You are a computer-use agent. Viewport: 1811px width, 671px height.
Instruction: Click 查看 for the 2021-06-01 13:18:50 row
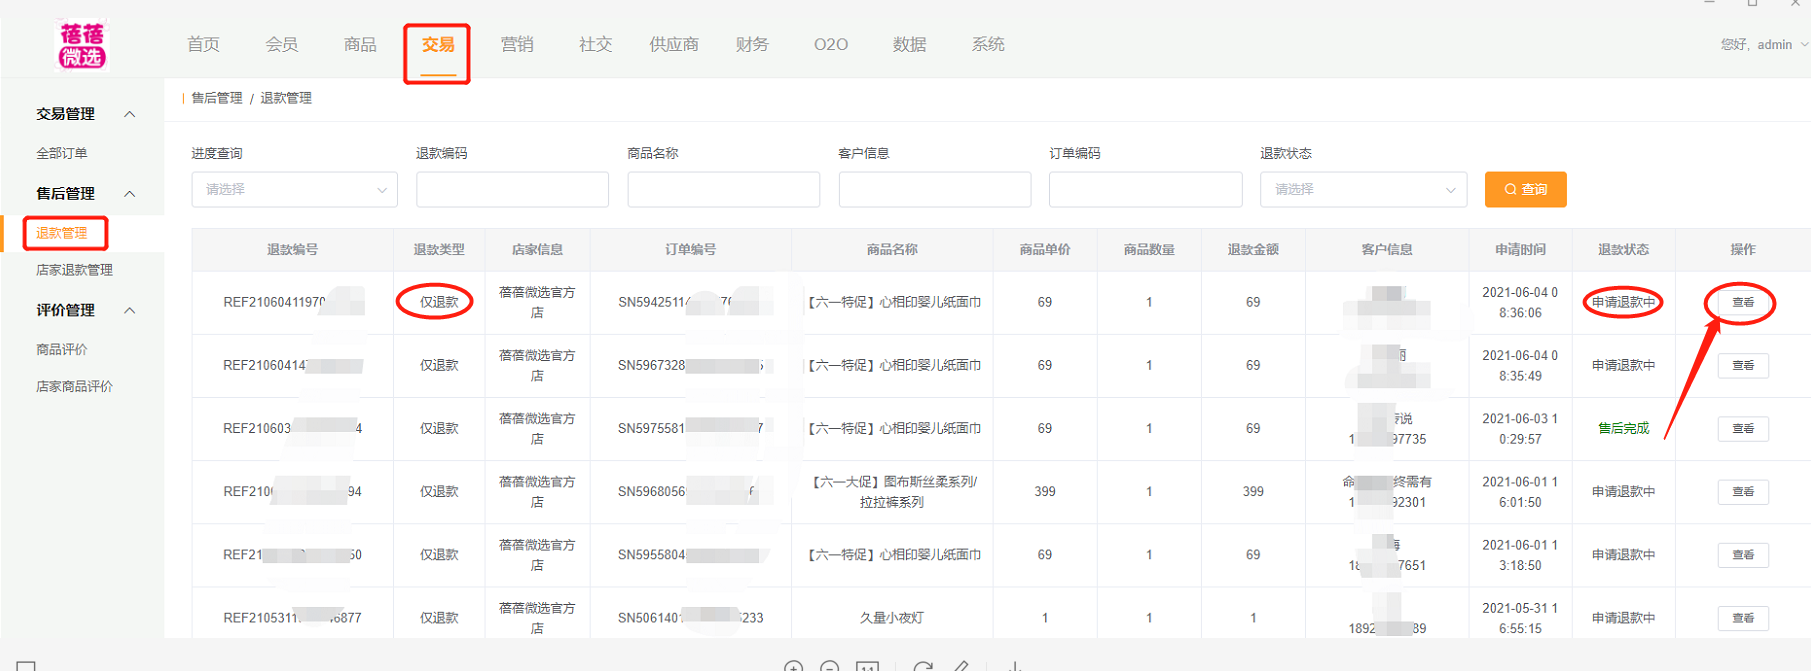[x=1743, y=555]
